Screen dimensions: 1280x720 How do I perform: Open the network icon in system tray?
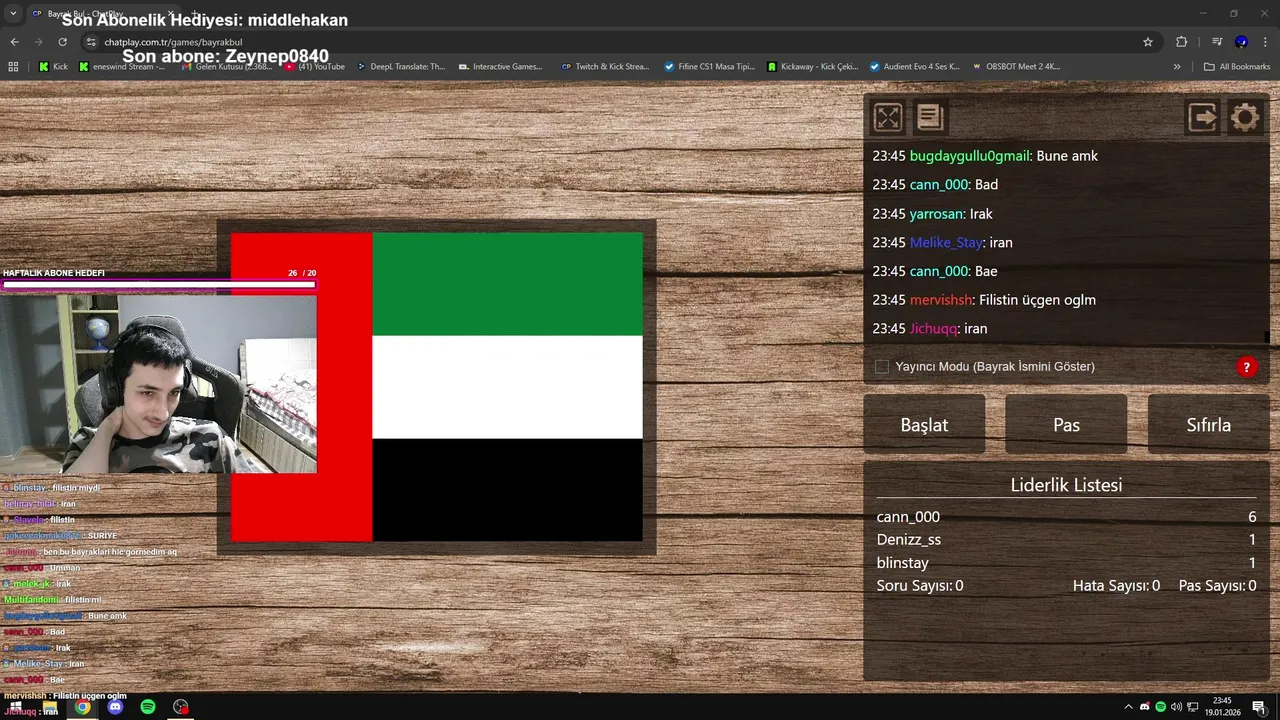coord(1192,707)
